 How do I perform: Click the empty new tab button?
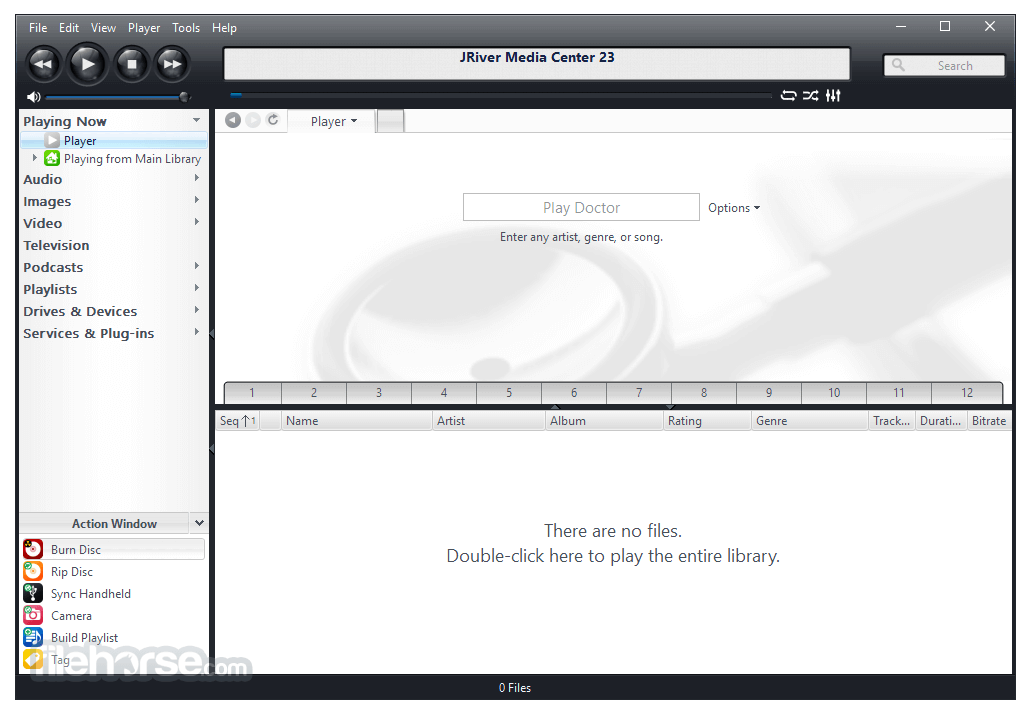pyautogui.click(x=391, y=121)
